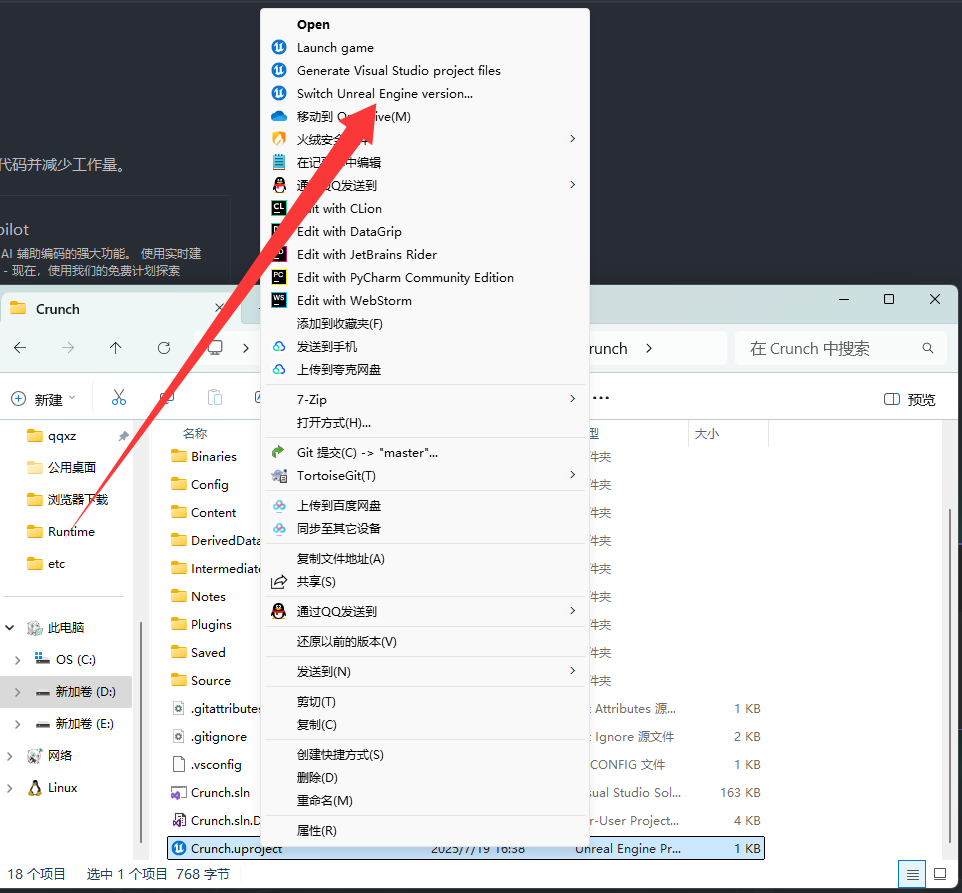Screen dimensions: 962x893
Task: Choose 重命名(M) in the context menu
Action: point(325,801)
